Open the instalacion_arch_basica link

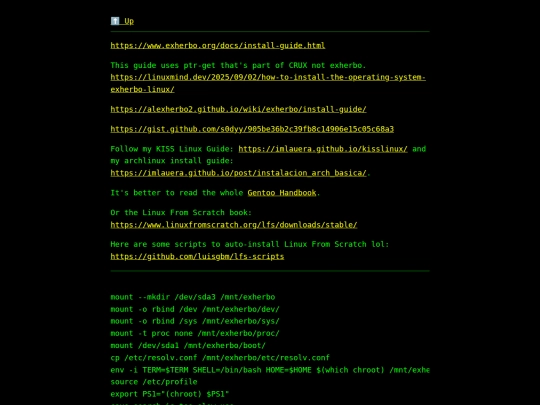[x=238, y=173]
